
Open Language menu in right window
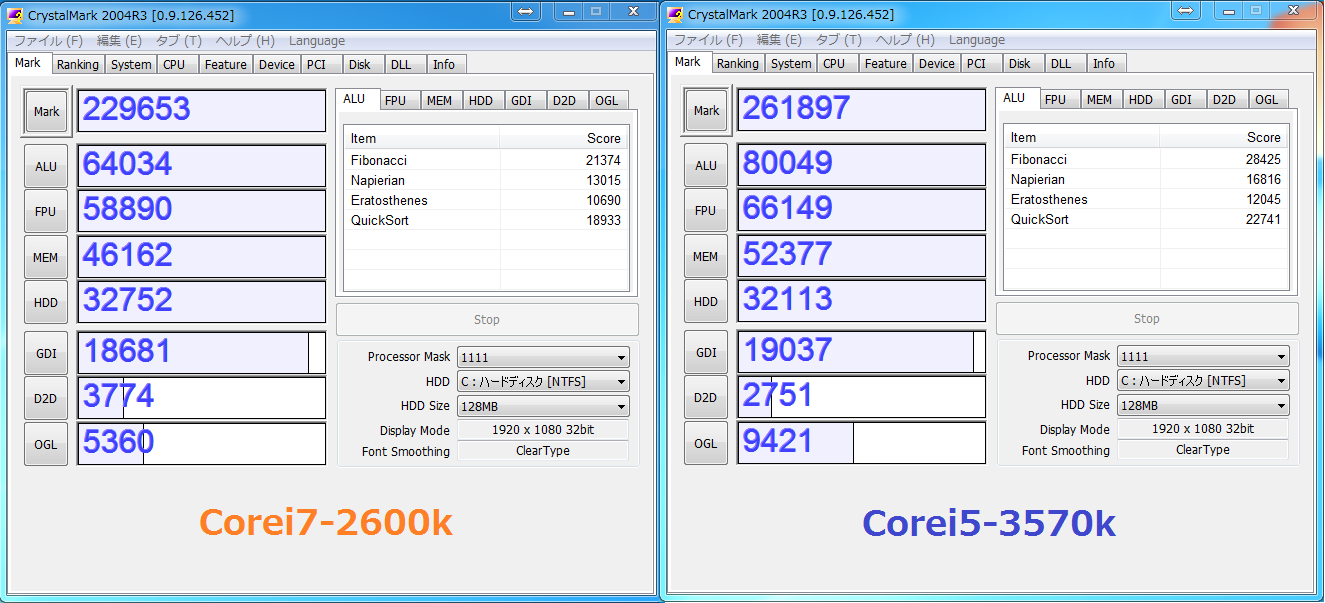977,40
